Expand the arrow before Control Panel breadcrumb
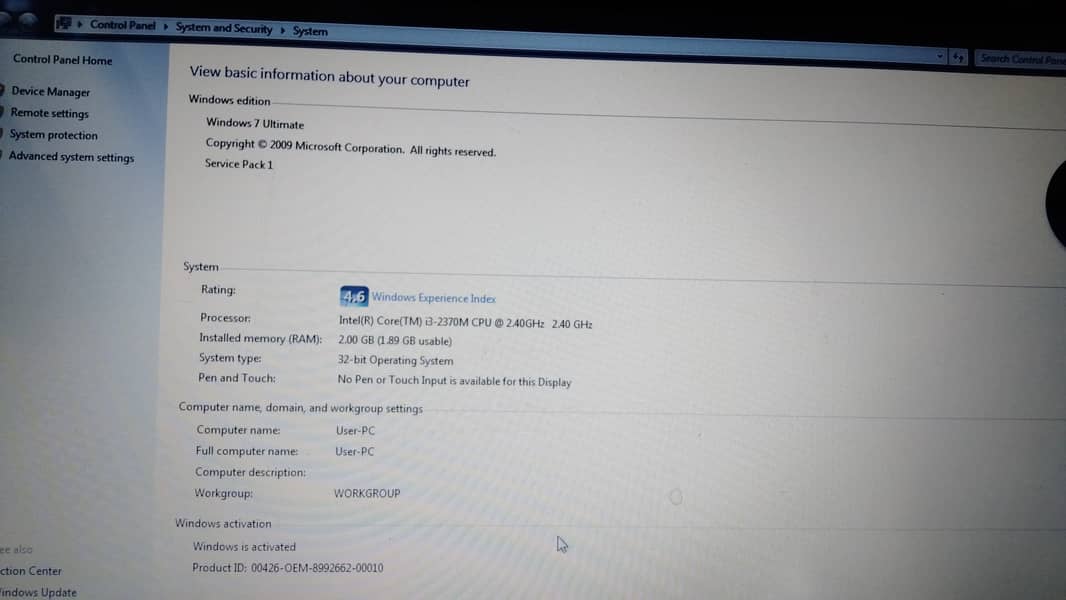The height and width of the screenshot is (600, 1066). [80, 24]
